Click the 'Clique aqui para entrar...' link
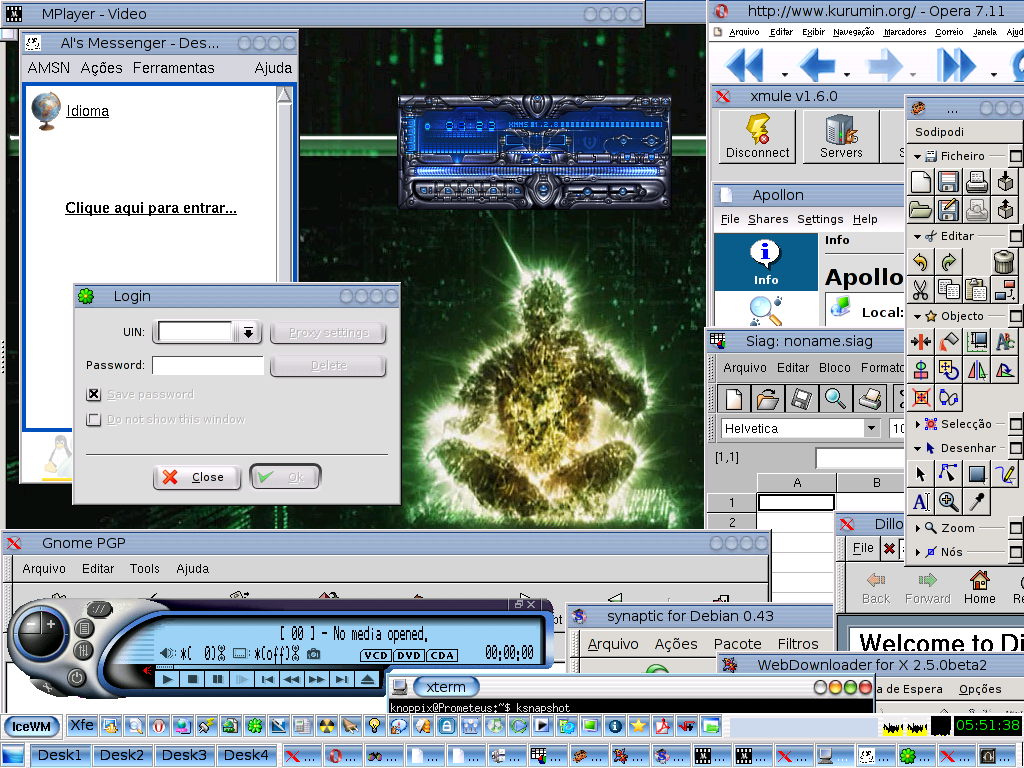 point(151,208)
